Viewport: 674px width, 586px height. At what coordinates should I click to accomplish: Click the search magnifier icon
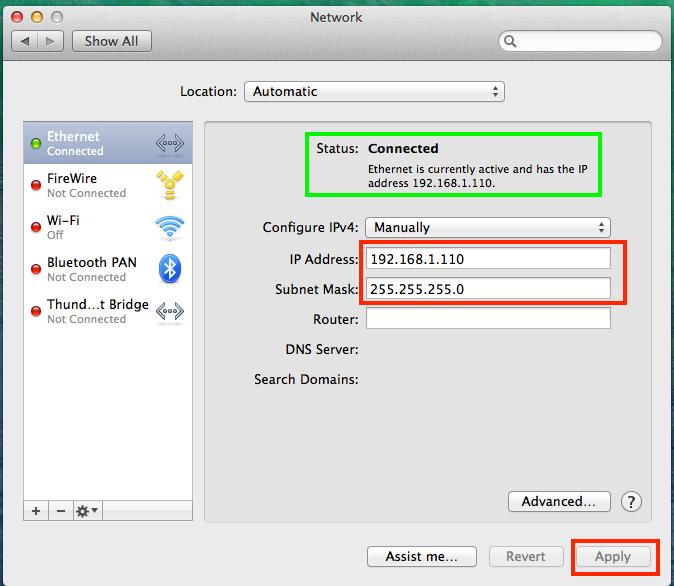(x=510, y=41)
